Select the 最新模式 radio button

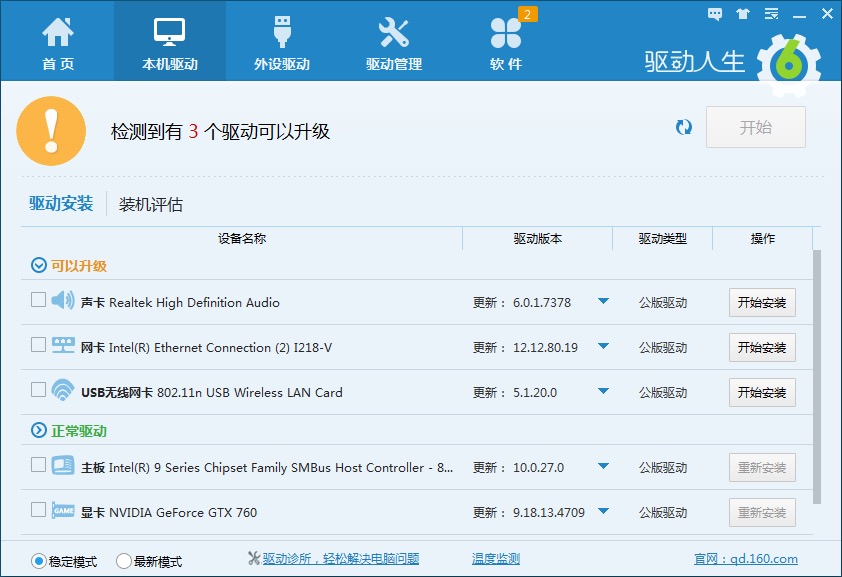coord(124,561)
